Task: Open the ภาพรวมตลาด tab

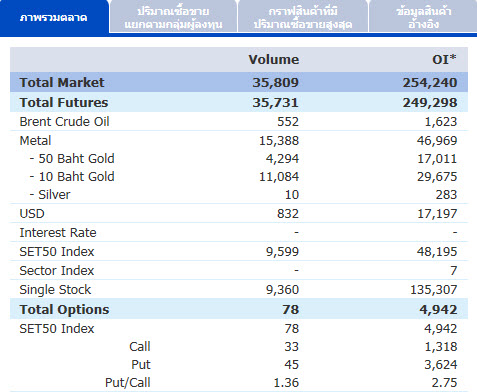Action: (x=54, y=17)
